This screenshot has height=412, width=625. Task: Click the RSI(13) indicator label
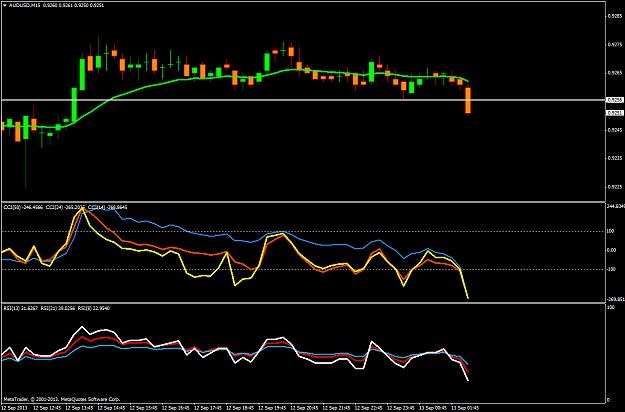[x=21, y=308]
